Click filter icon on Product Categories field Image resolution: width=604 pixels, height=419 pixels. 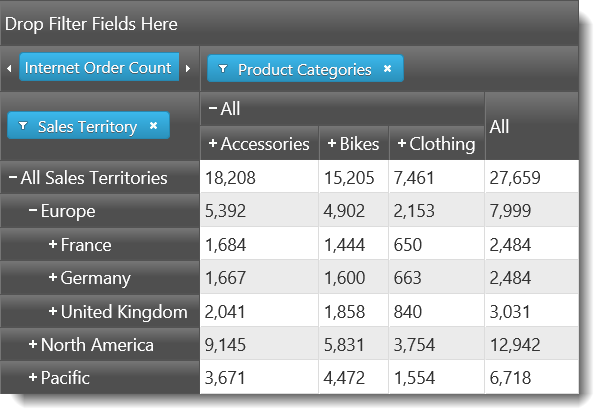click(222, 70)
